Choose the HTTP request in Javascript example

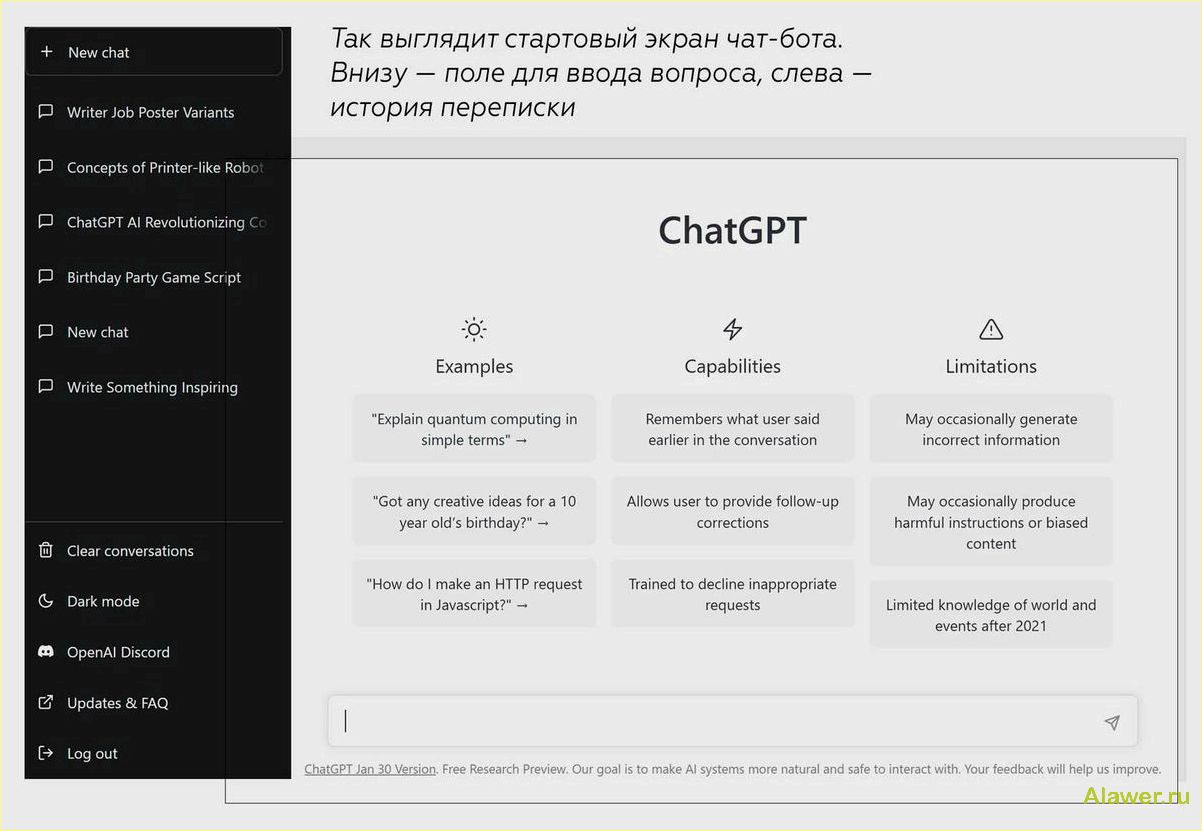pos(474,594)
